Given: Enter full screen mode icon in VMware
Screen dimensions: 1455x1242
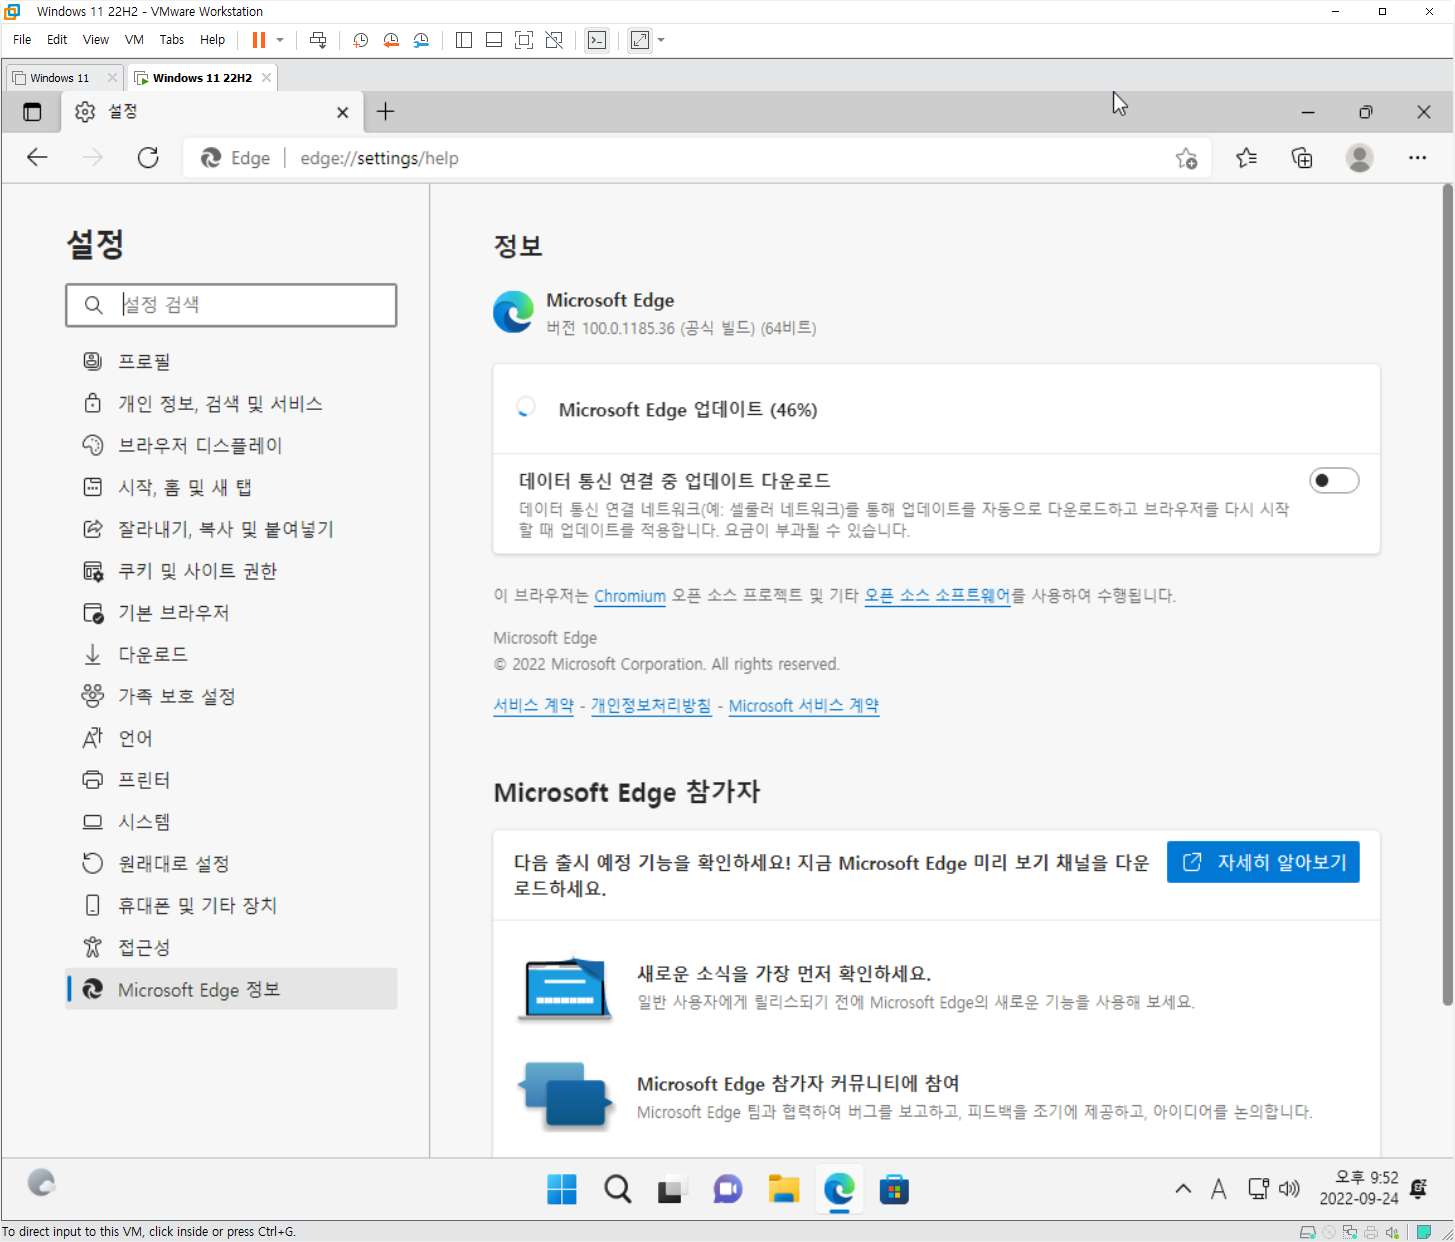Looking at the screenshot, I should [x=524, y=40].
